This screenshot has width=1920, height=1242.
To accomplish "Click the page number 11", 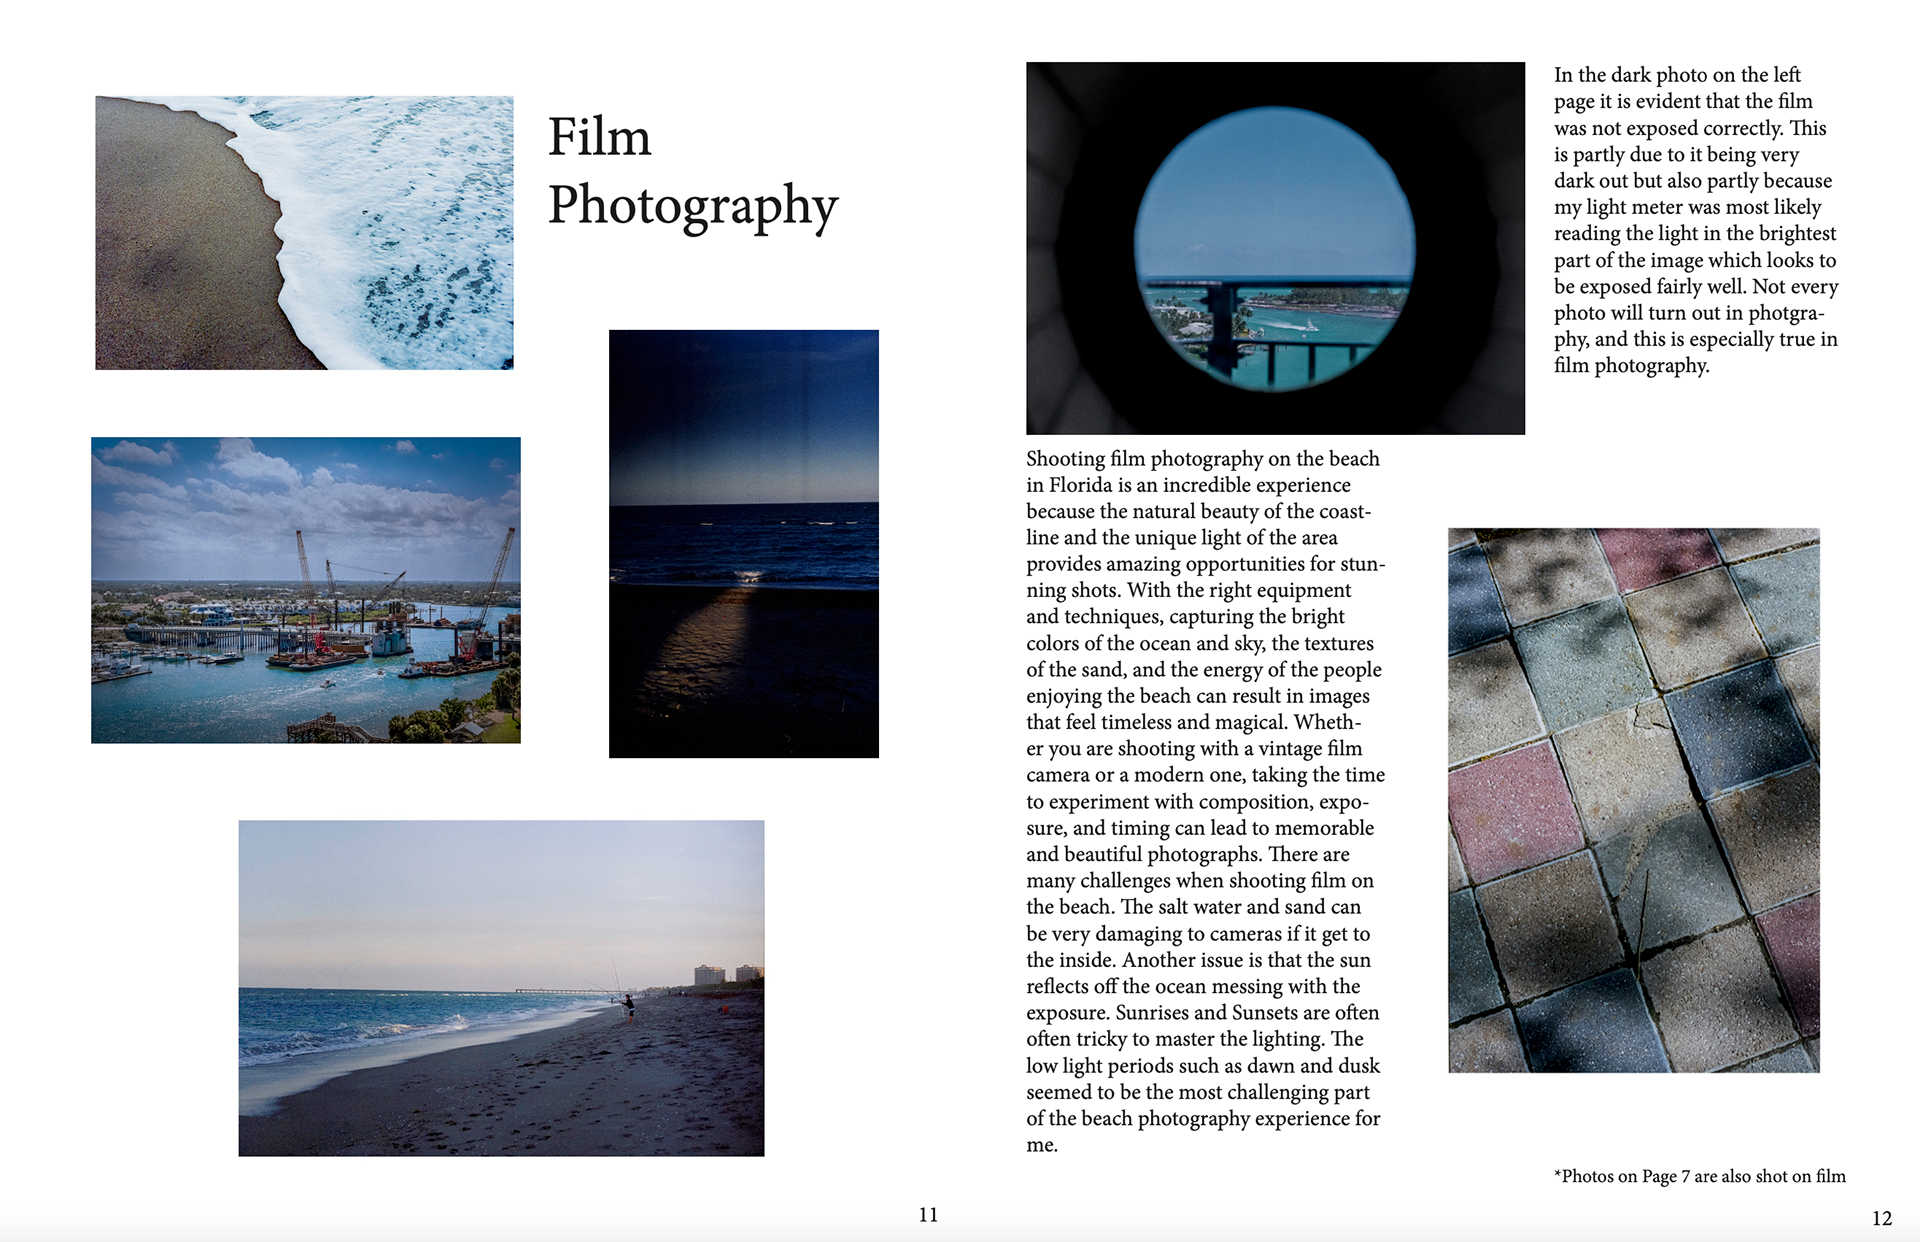I will pos(928,1215).
